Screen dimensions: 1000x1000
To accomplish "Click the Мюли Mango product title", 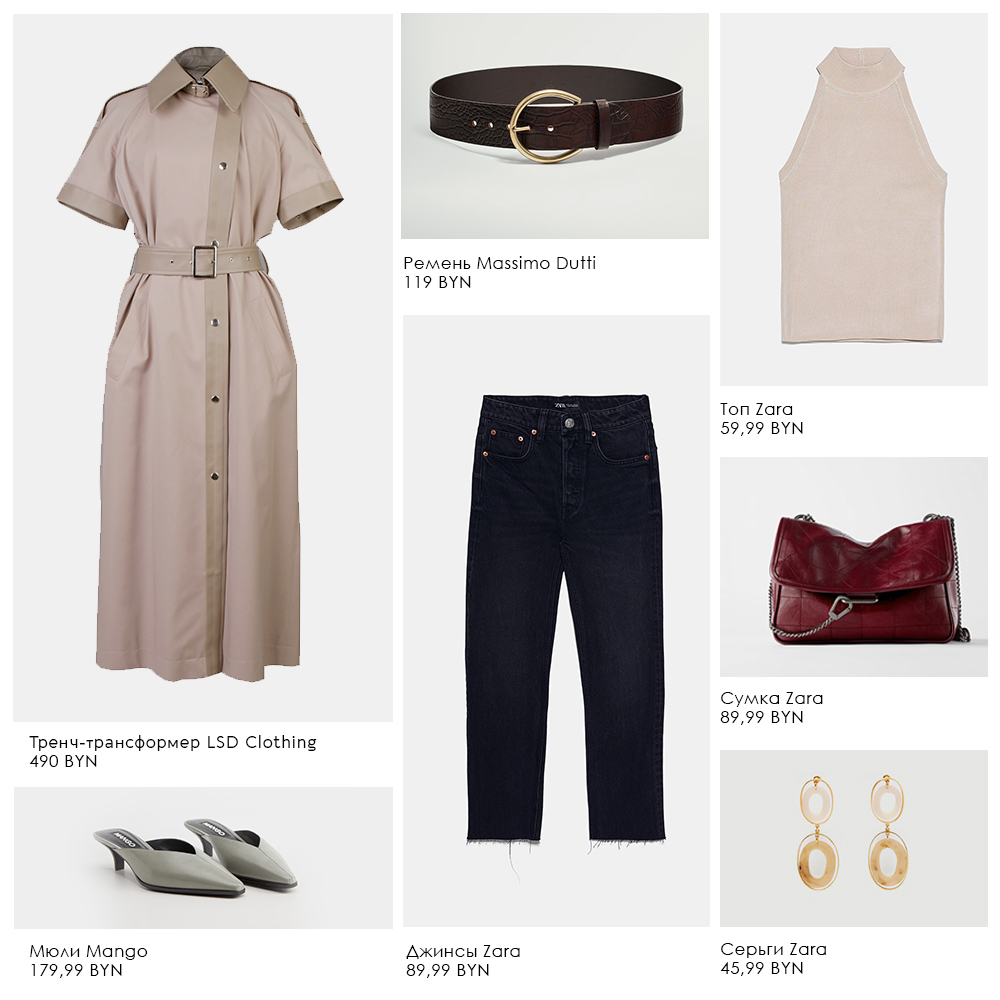I will pyautogui.click(x=89, y=952).
